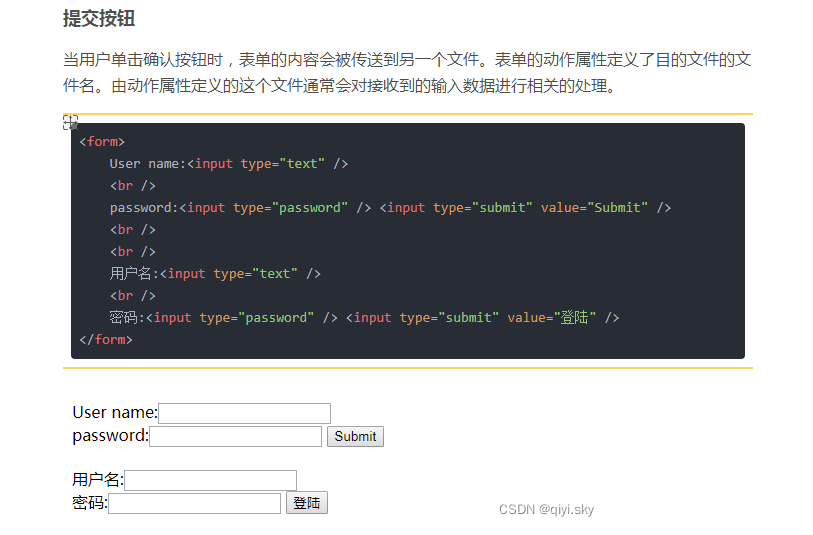Click the code line starting '用户名:<input'

coord(215,273)
